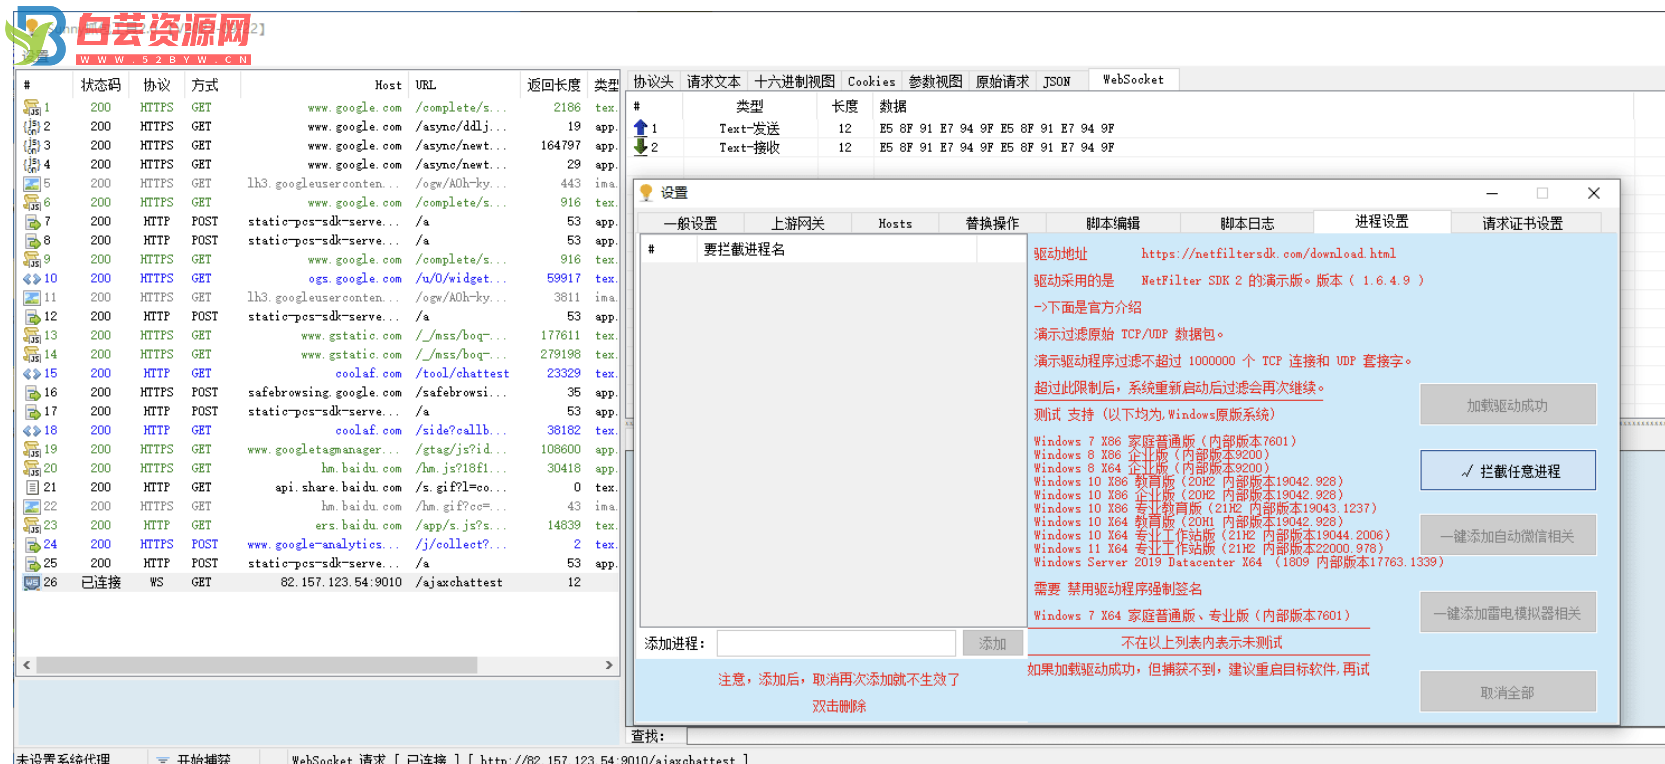Click the JSON icon of request row 2
Image resolution: width=1665 pixels, height=764 pixels.
click(x=32, y=127)
